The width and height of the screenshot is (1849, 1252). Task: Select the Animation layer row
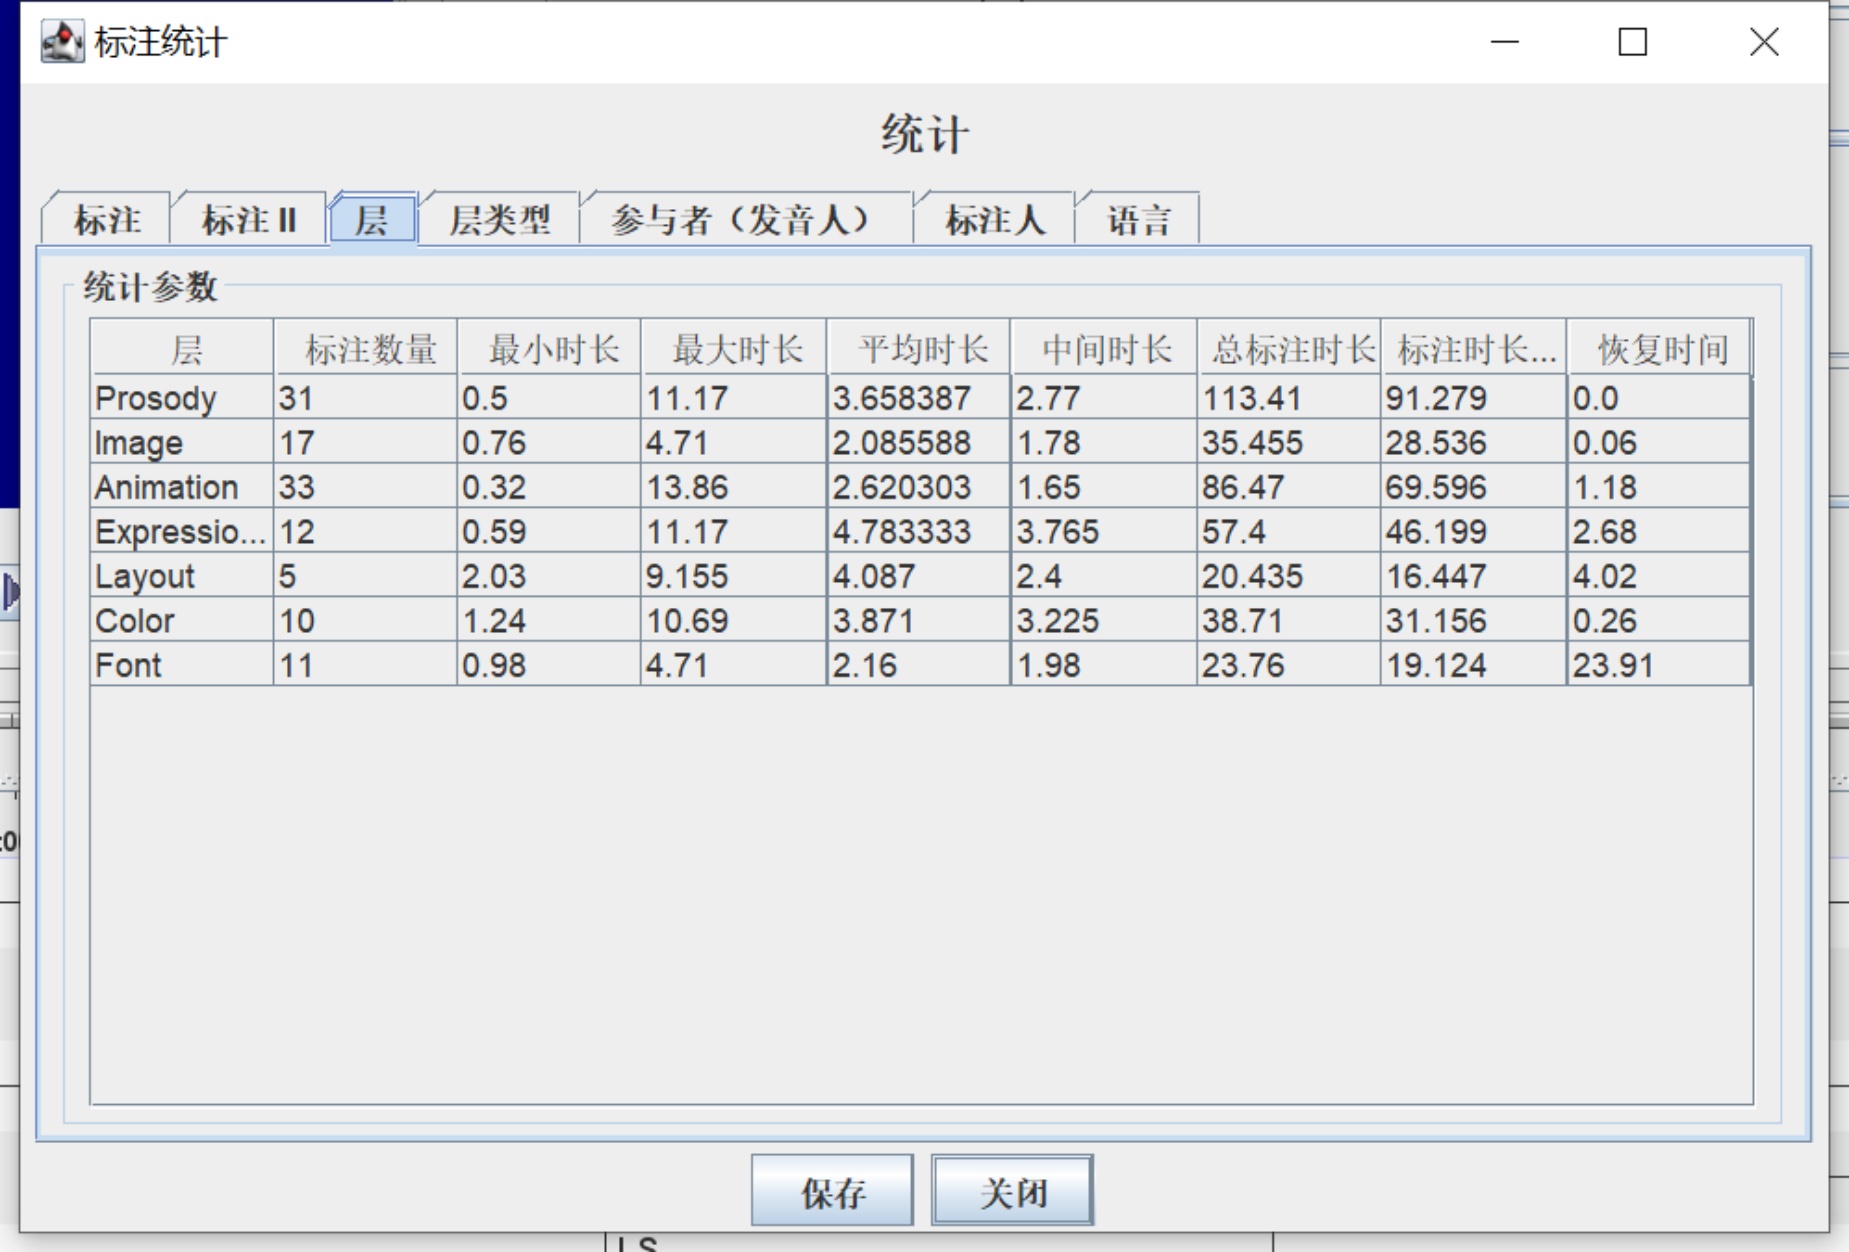point(181,487)
